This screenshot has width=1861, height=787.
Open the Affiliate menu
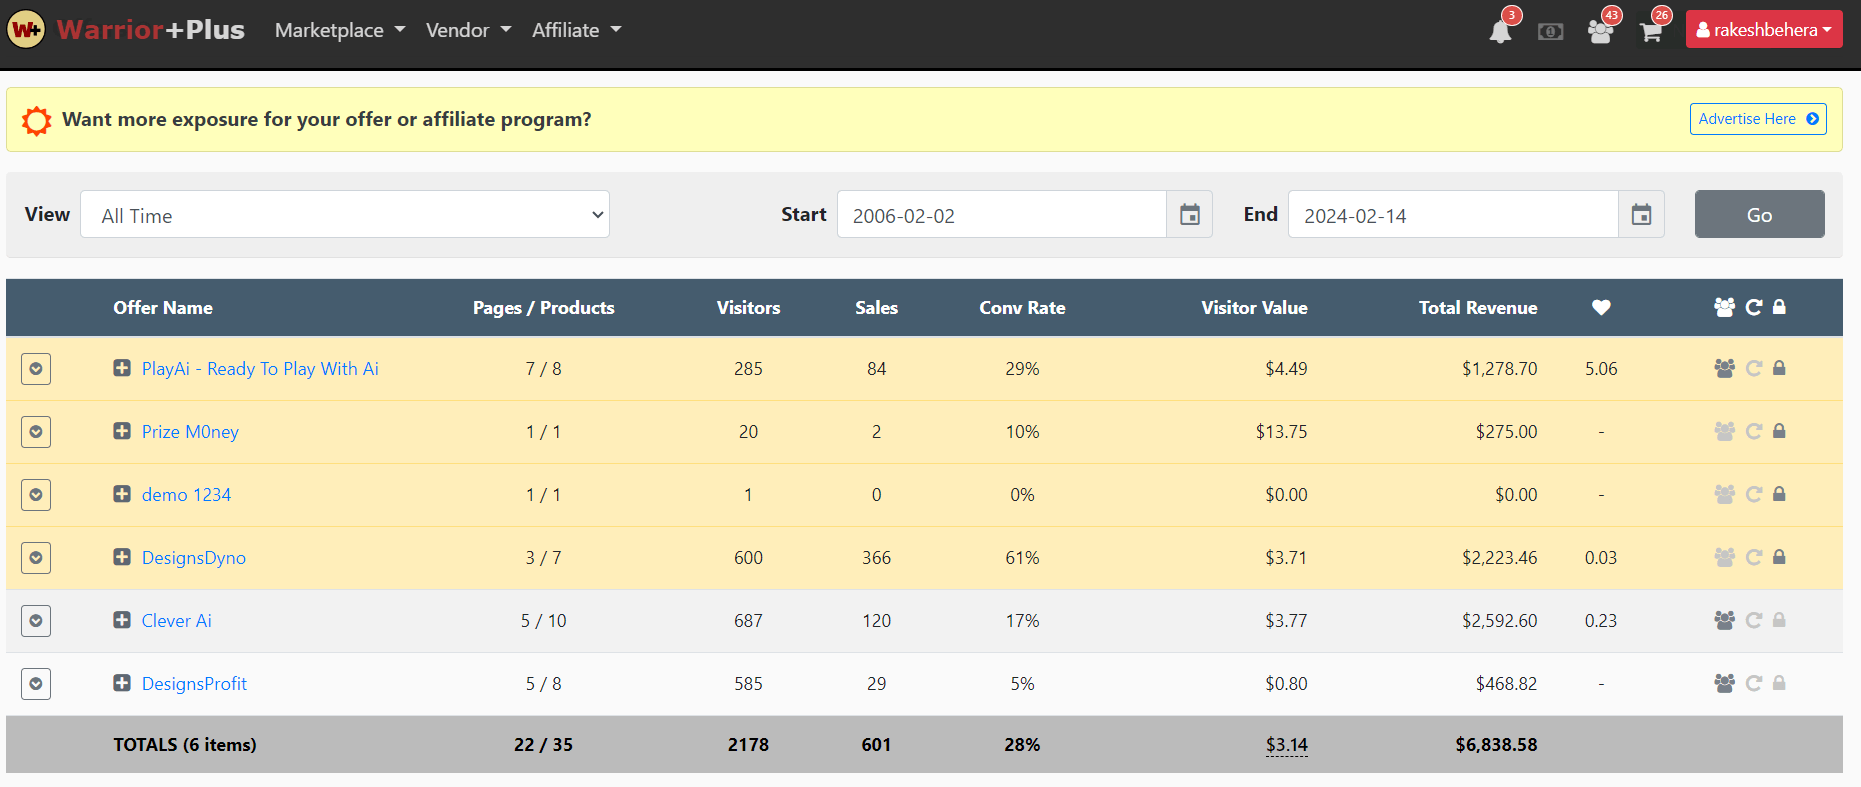[x=577, y=30]
